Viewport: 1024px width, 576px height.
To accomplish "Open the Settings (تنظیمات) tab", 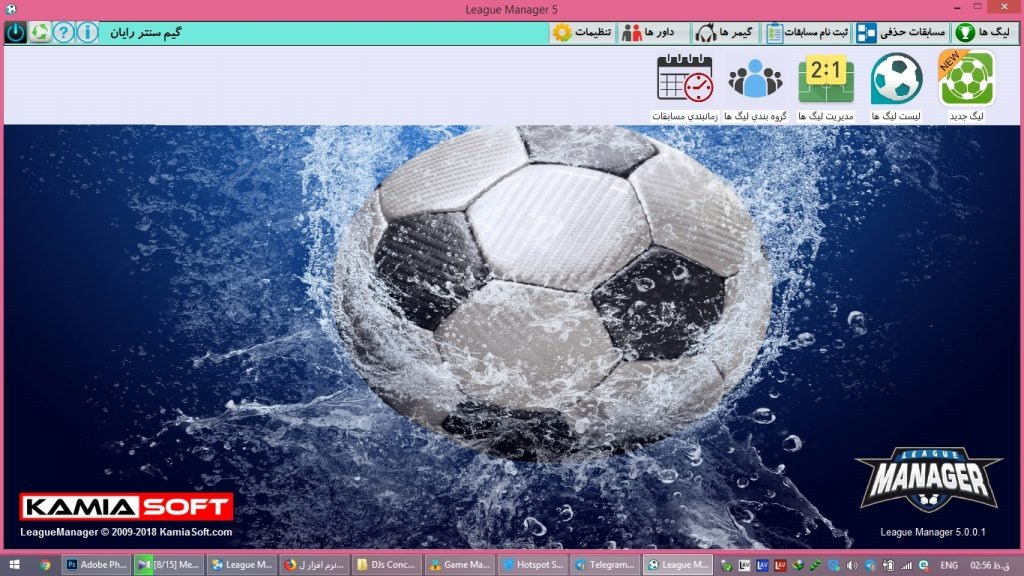I will click(x=582, y=32).
